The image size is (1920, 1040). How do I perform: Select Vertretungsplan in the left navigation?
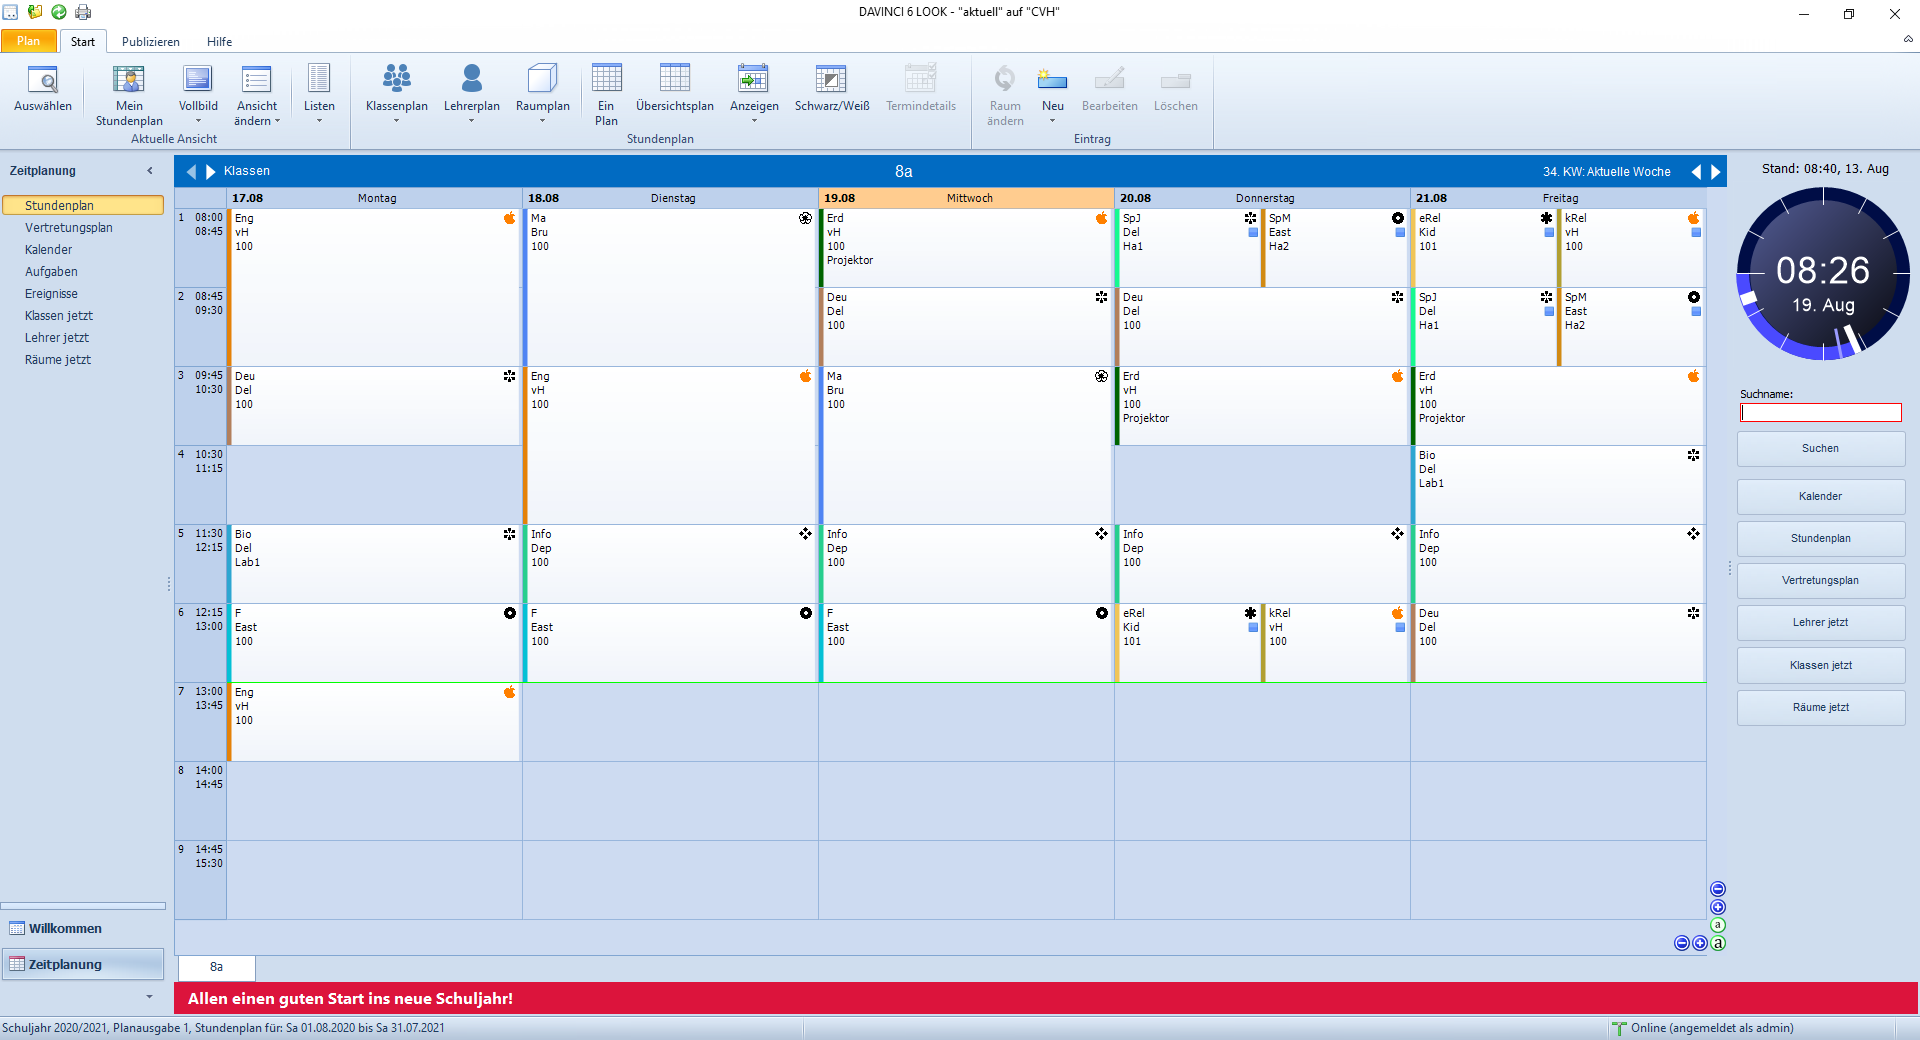coord(69,228)
